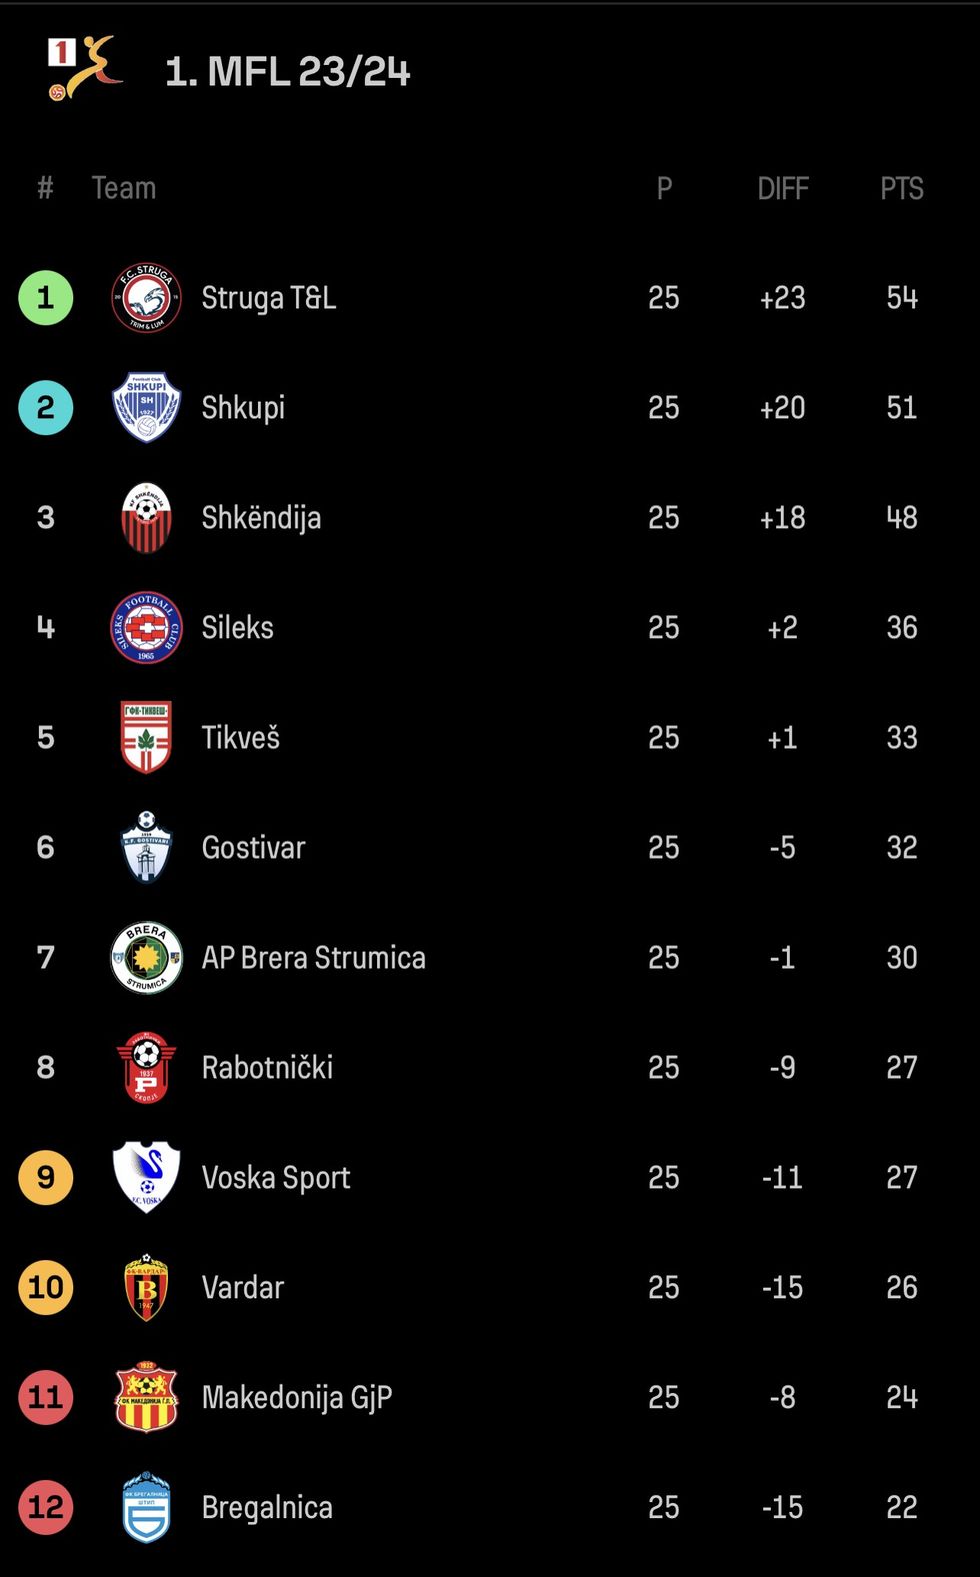Click the Sileks football club crest
Viewport: 980px width, 1577px height.
(x=146, y=628)
